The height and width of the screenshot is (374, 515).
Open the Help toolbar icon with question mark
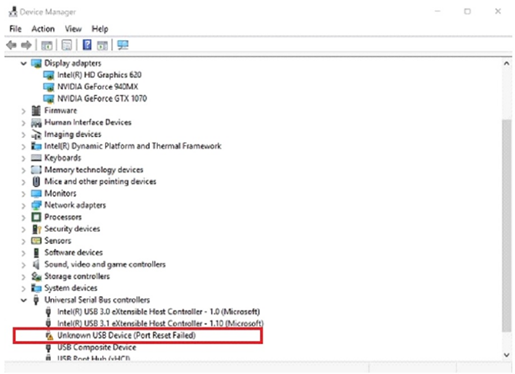[87, 45]
